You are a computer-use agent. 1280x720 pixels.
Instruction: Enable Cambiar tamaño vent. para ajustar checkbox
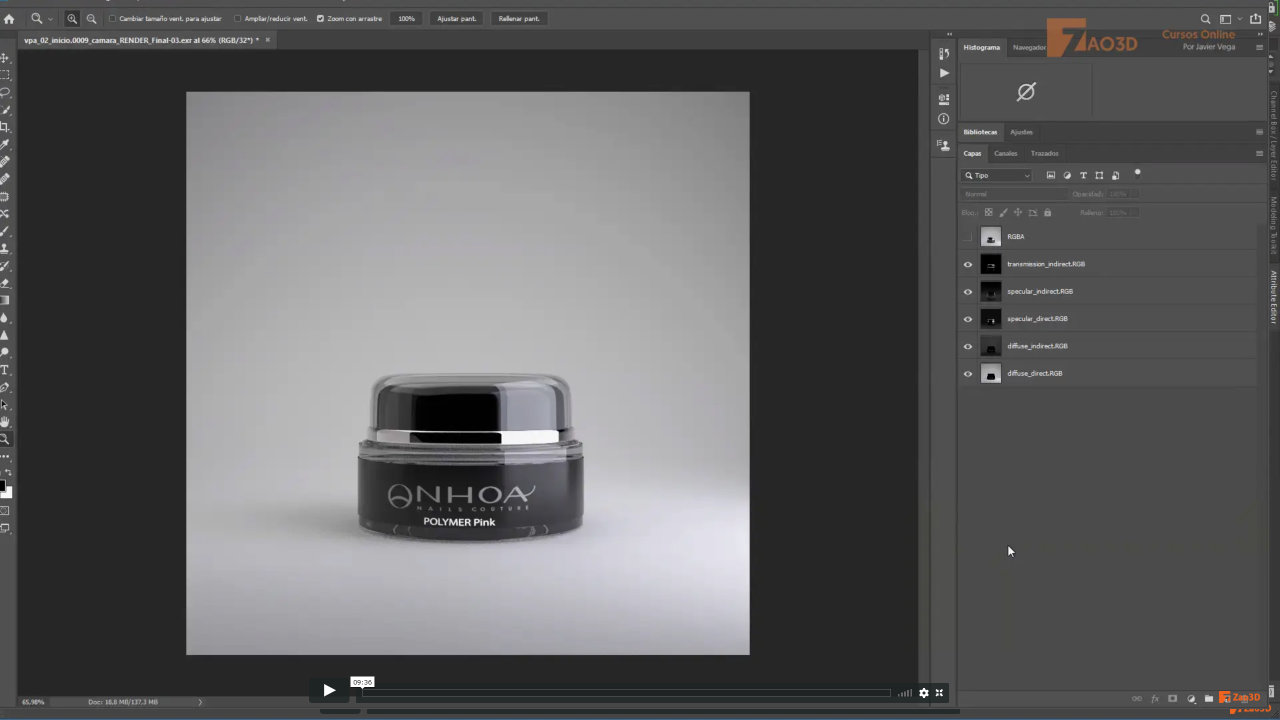[112, 18]
